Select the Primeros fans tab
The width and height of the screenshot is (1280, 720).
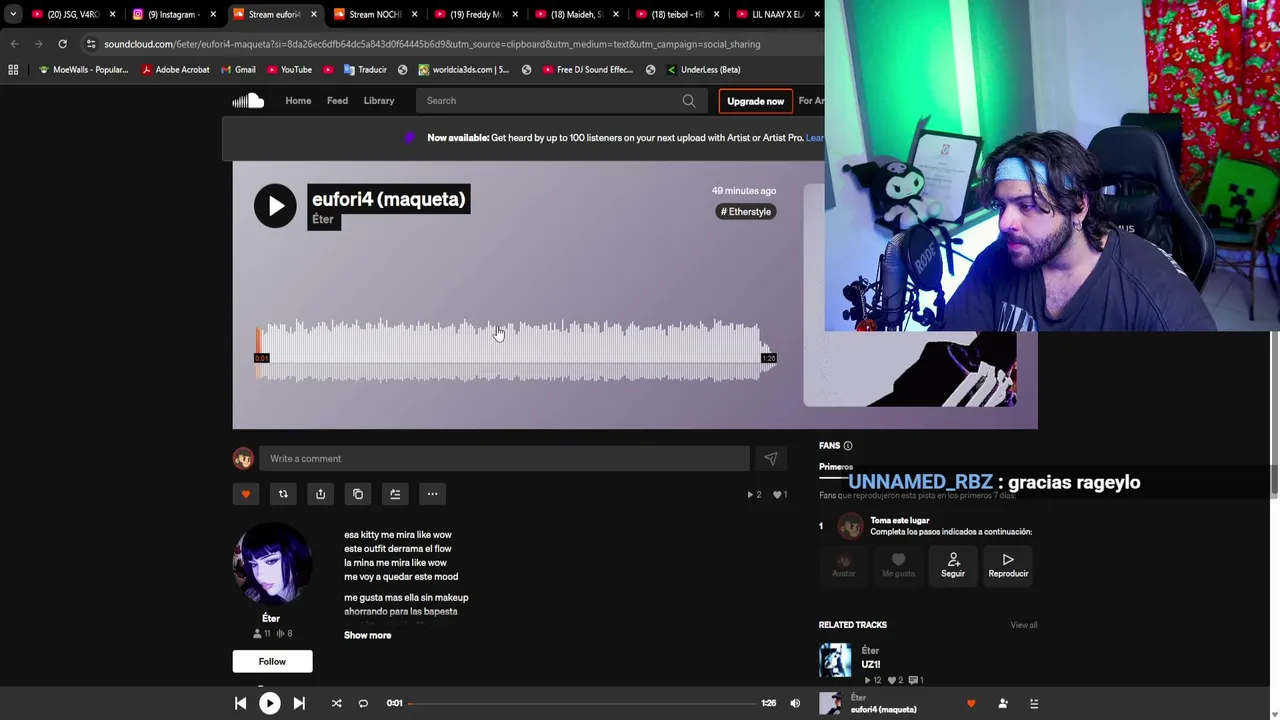[x=836, y=467]
